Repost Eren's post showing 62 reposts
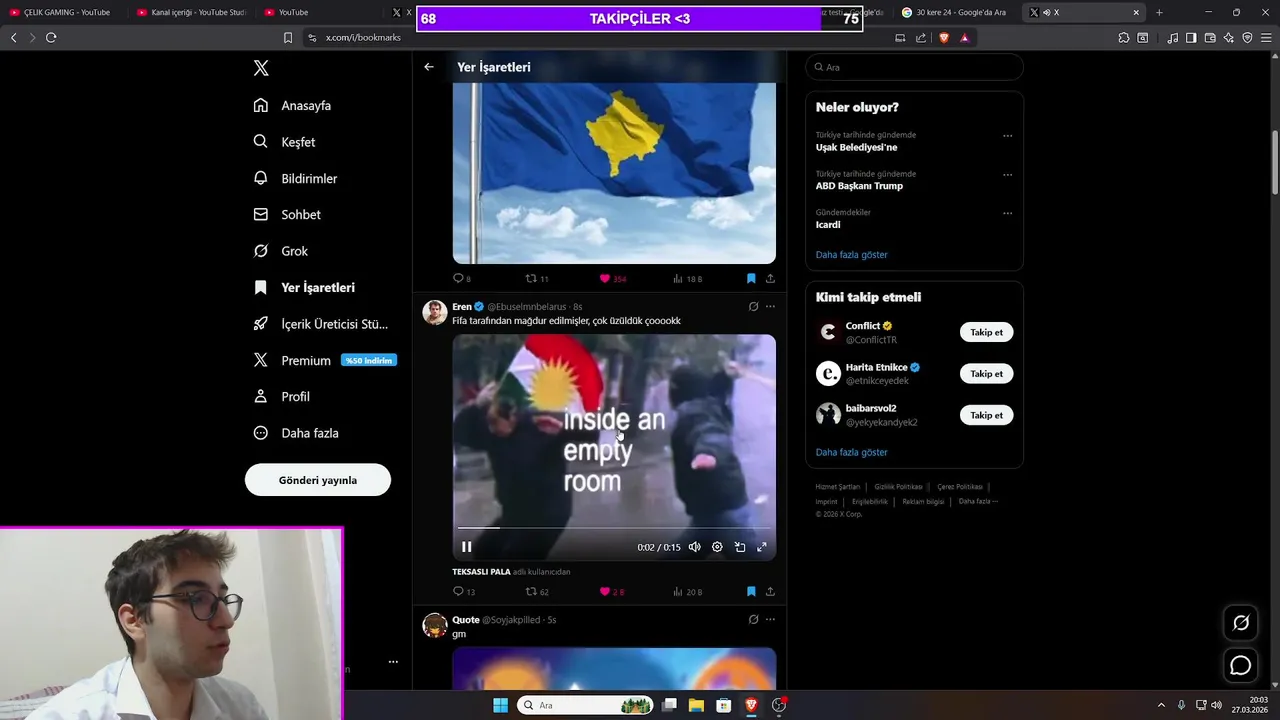This screenshot has width=1280, height=720. pos(537,592)
